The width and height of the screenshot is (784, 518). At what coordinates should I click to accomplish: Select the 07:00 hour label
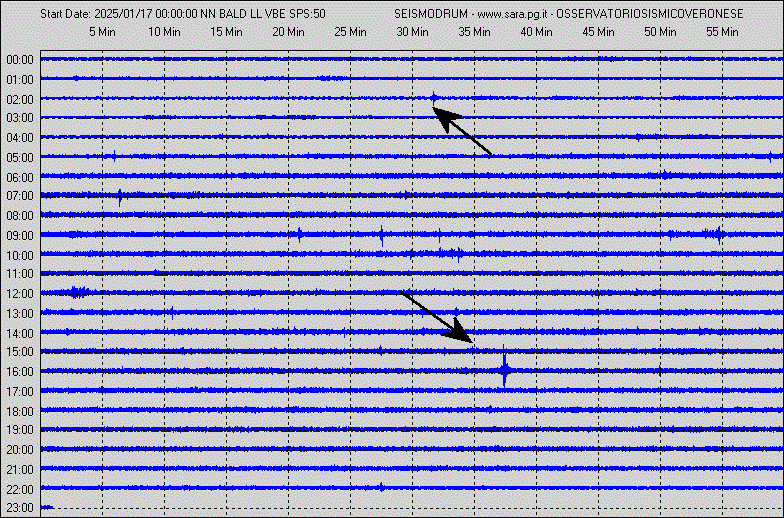click(x=20, y=196)
